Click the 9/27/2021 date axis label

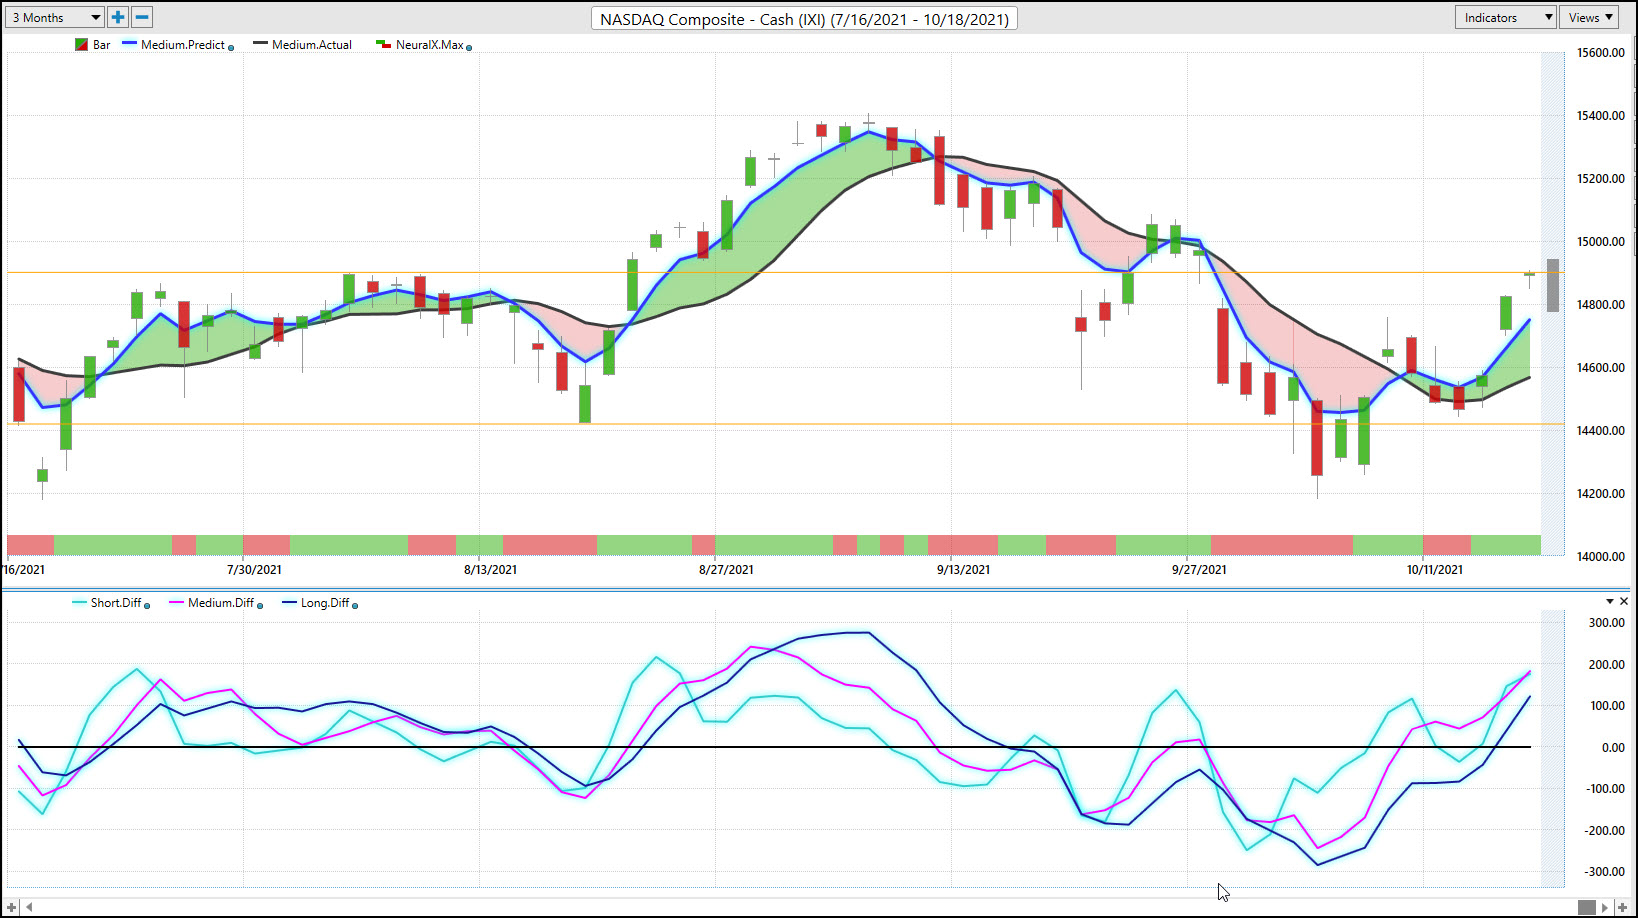[x=1199, y=570]
